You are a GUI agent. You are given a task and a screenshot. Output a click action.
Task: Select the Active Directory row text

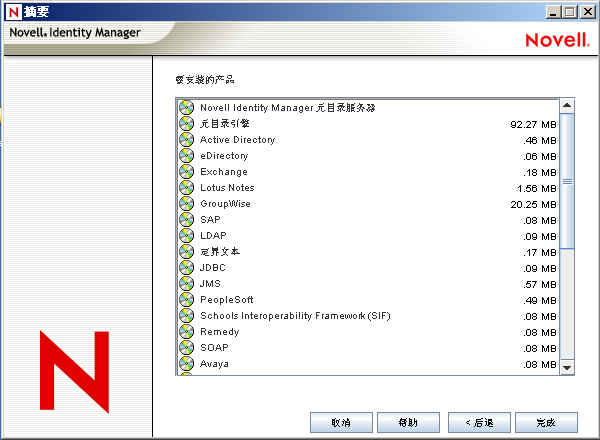tap(238, 140)
